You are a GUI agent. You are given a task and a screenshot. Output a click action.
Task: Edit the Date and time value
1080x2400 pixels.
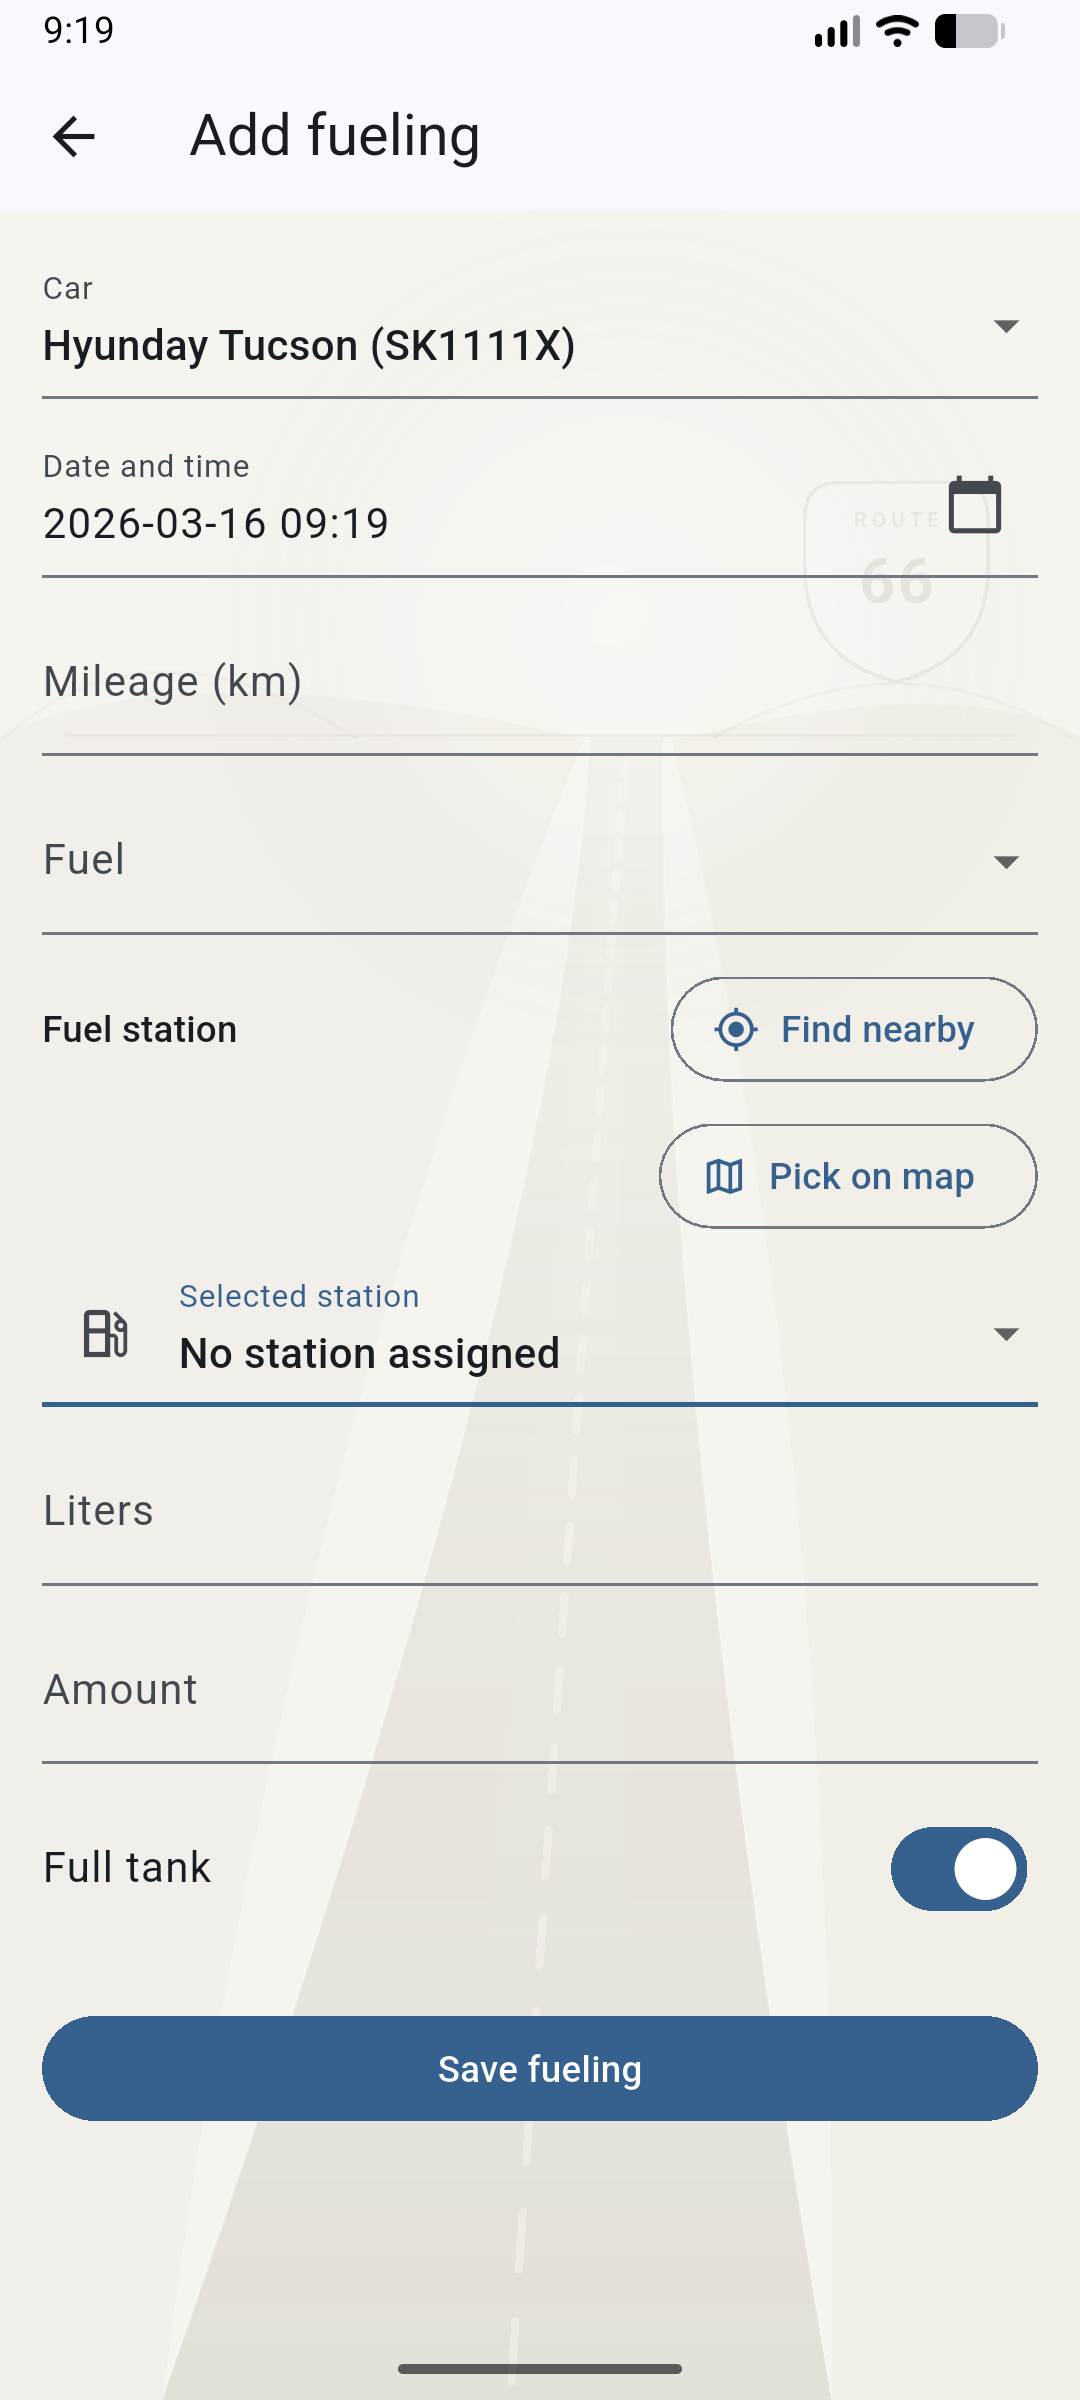pos(400,523)
